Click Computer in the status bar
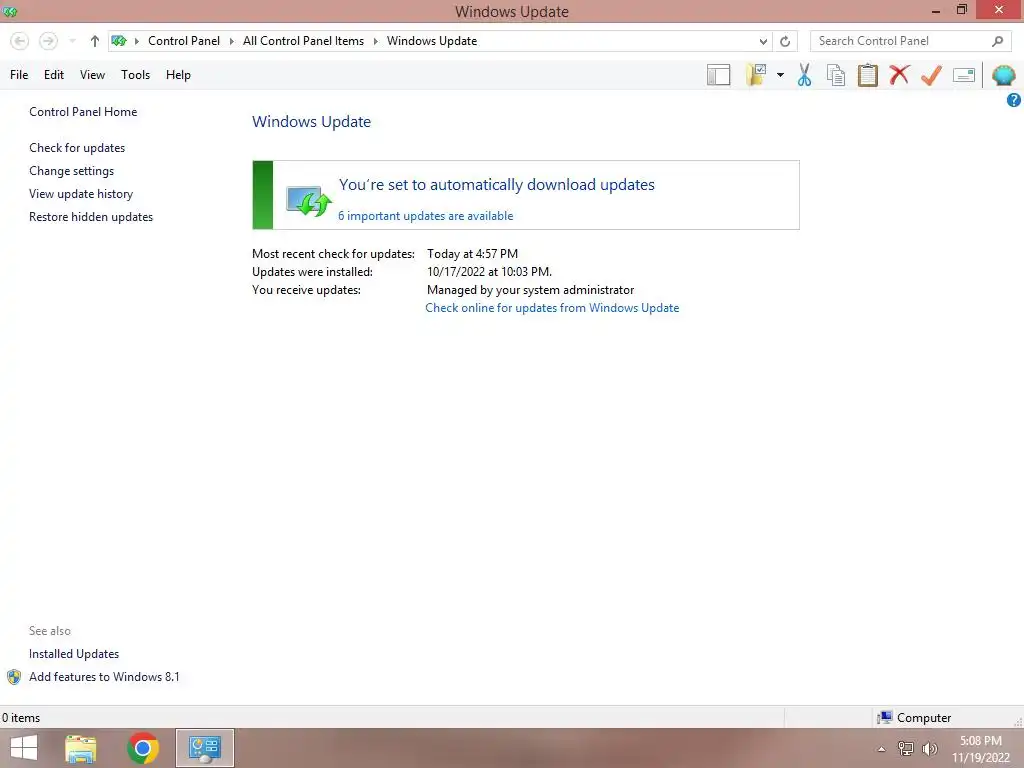The image size is (1024, 768). tap(914, 718)
